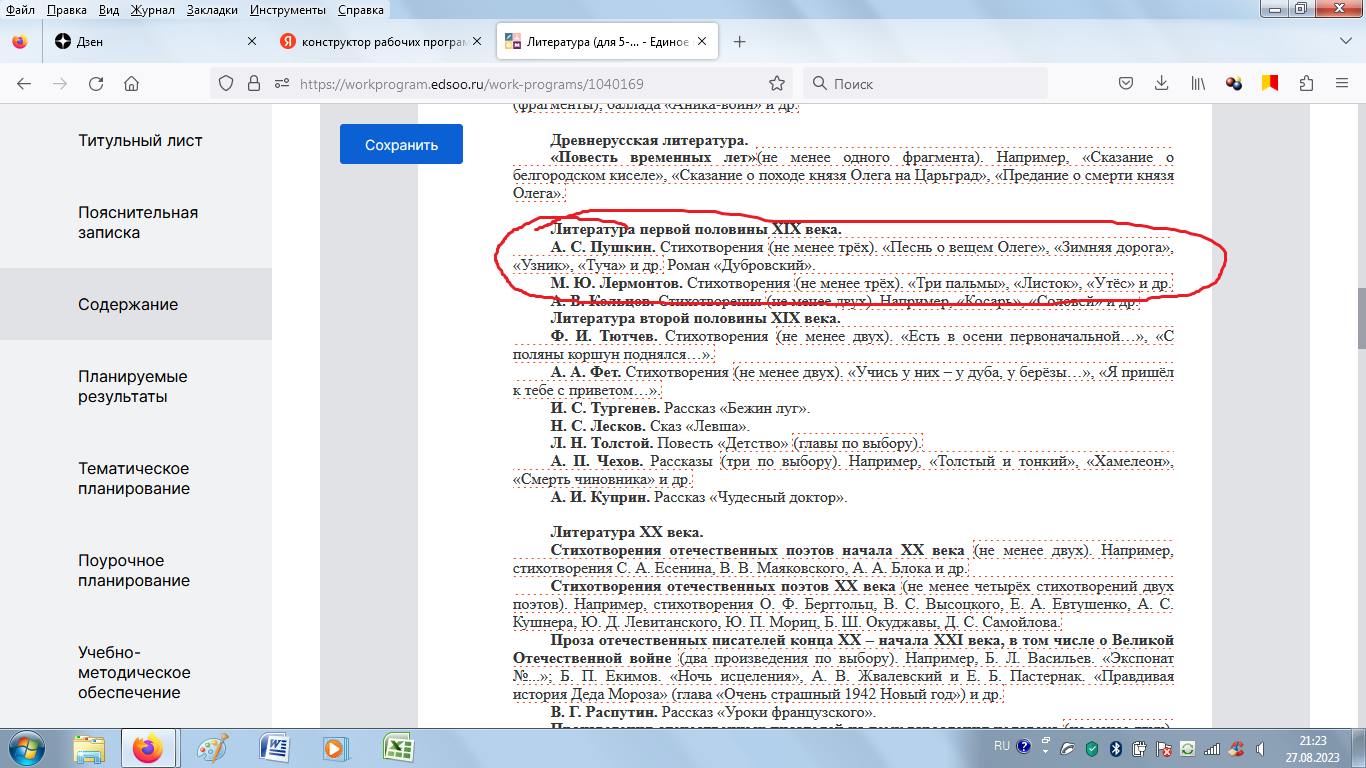Click the colored balls extension icon
This screenshot has width=1366, height=768.
pyautogui.click(x=1234, y=84)
